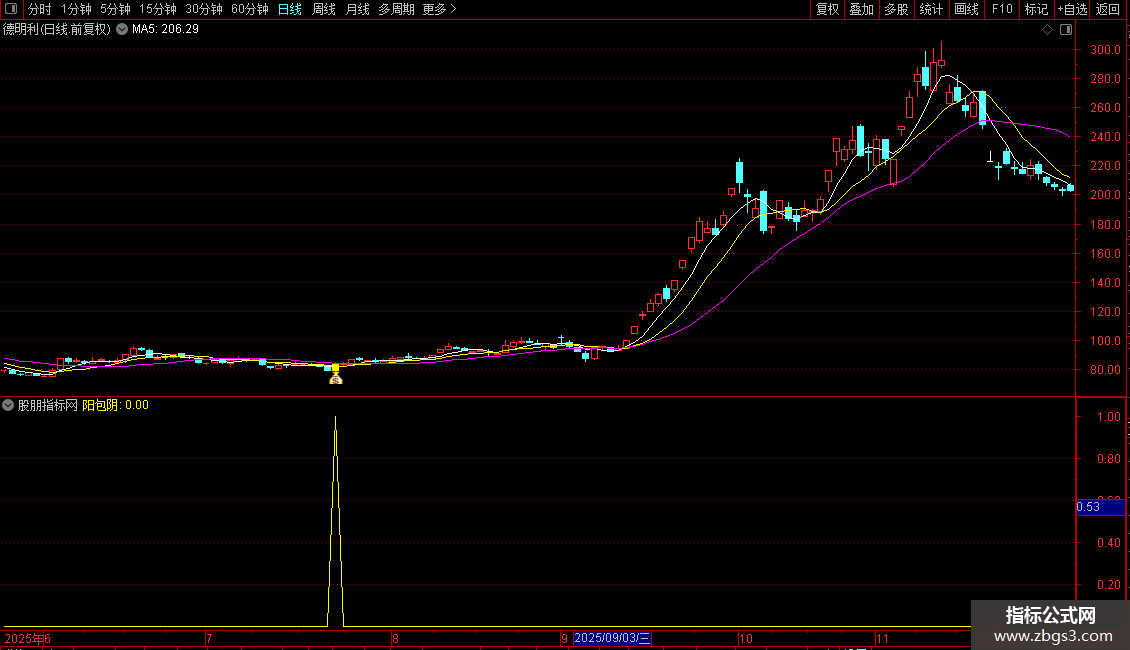Open the 多股 multi-stock view
Screen dimensions: 1130x650
pyautogui.click(x=896, y=9)
